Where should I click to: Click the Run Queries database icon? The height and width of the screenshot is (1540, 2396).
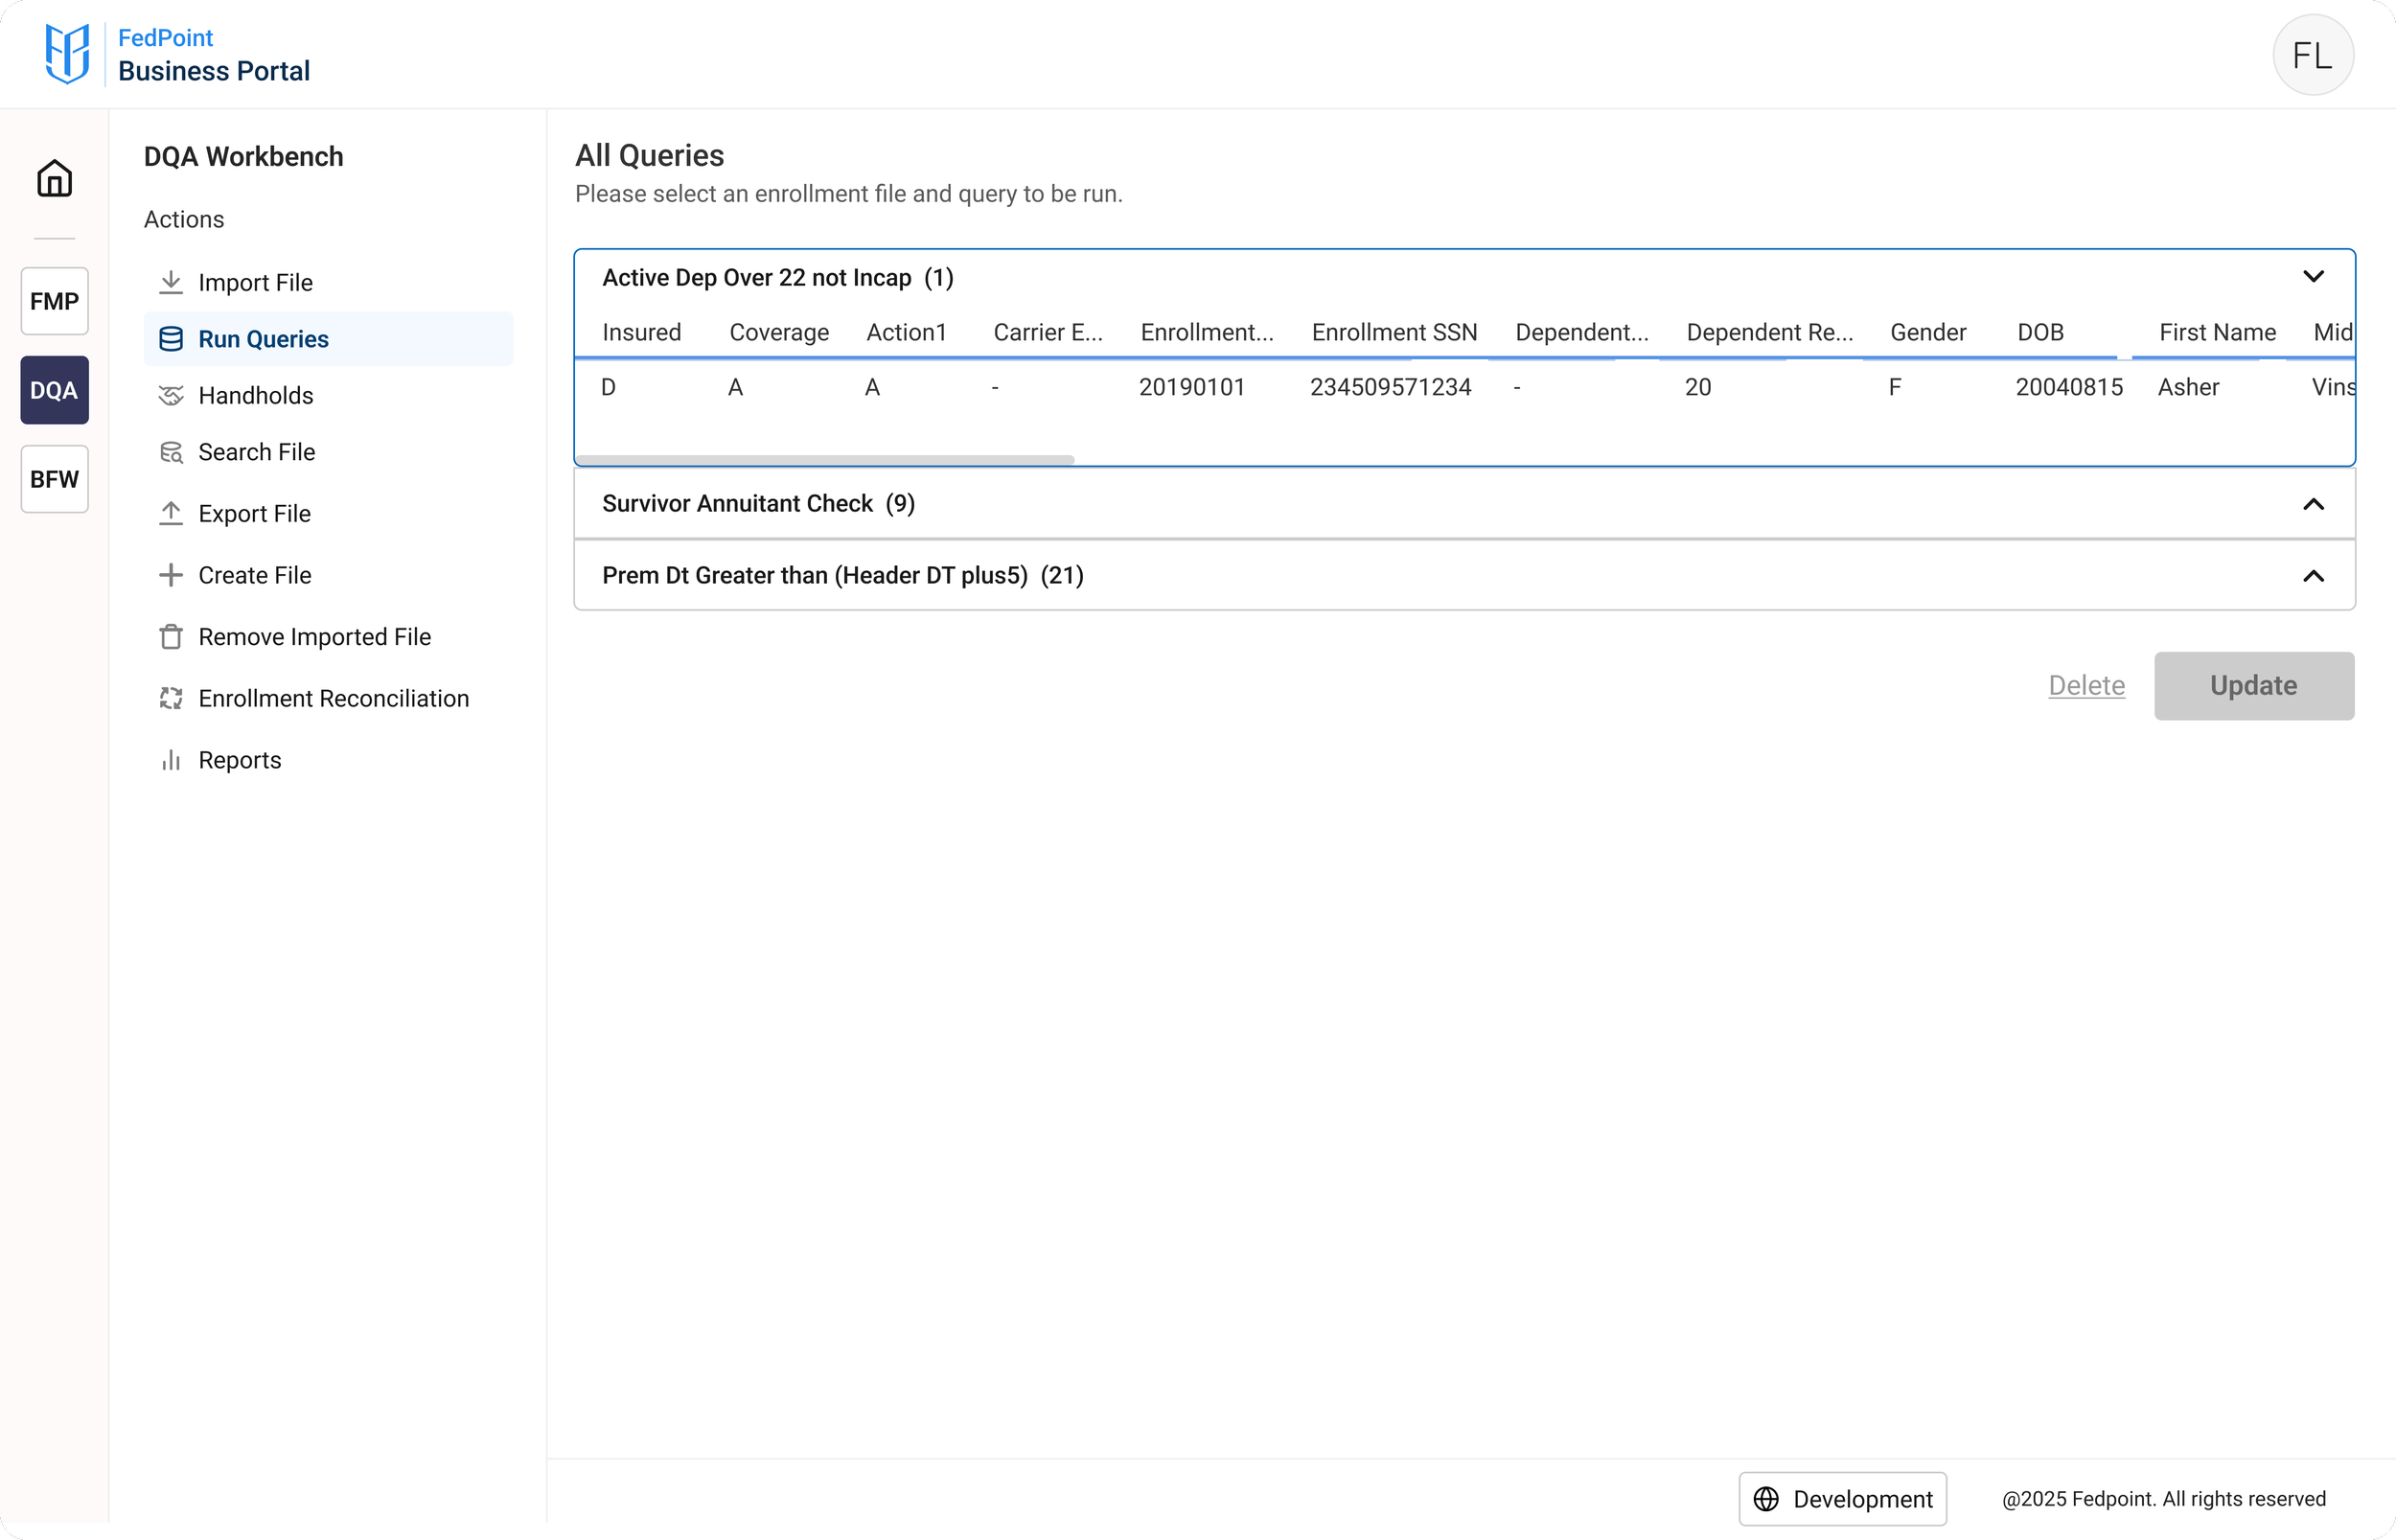pos(171,339)
